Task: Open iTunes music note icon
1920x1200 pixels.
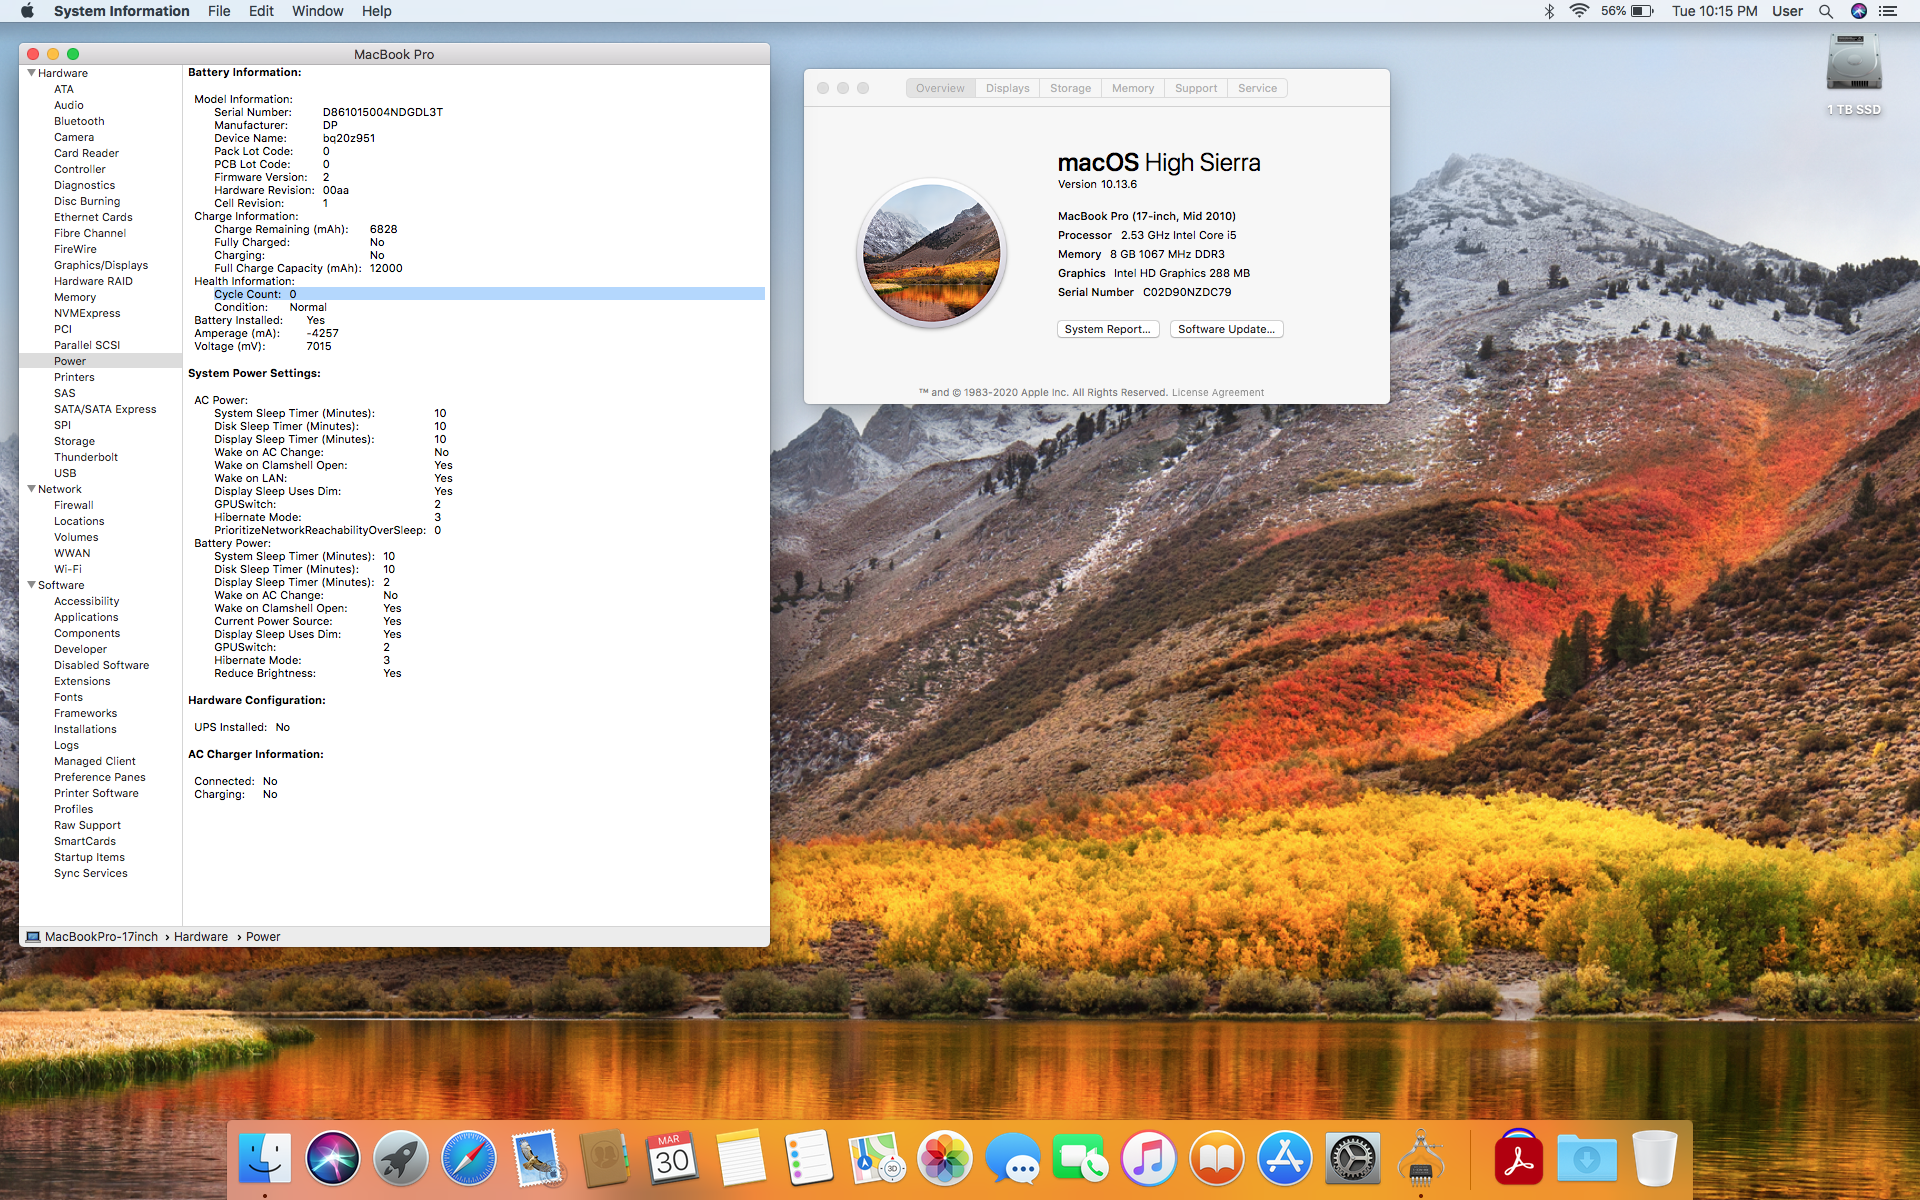Action: (1149, 1159)
